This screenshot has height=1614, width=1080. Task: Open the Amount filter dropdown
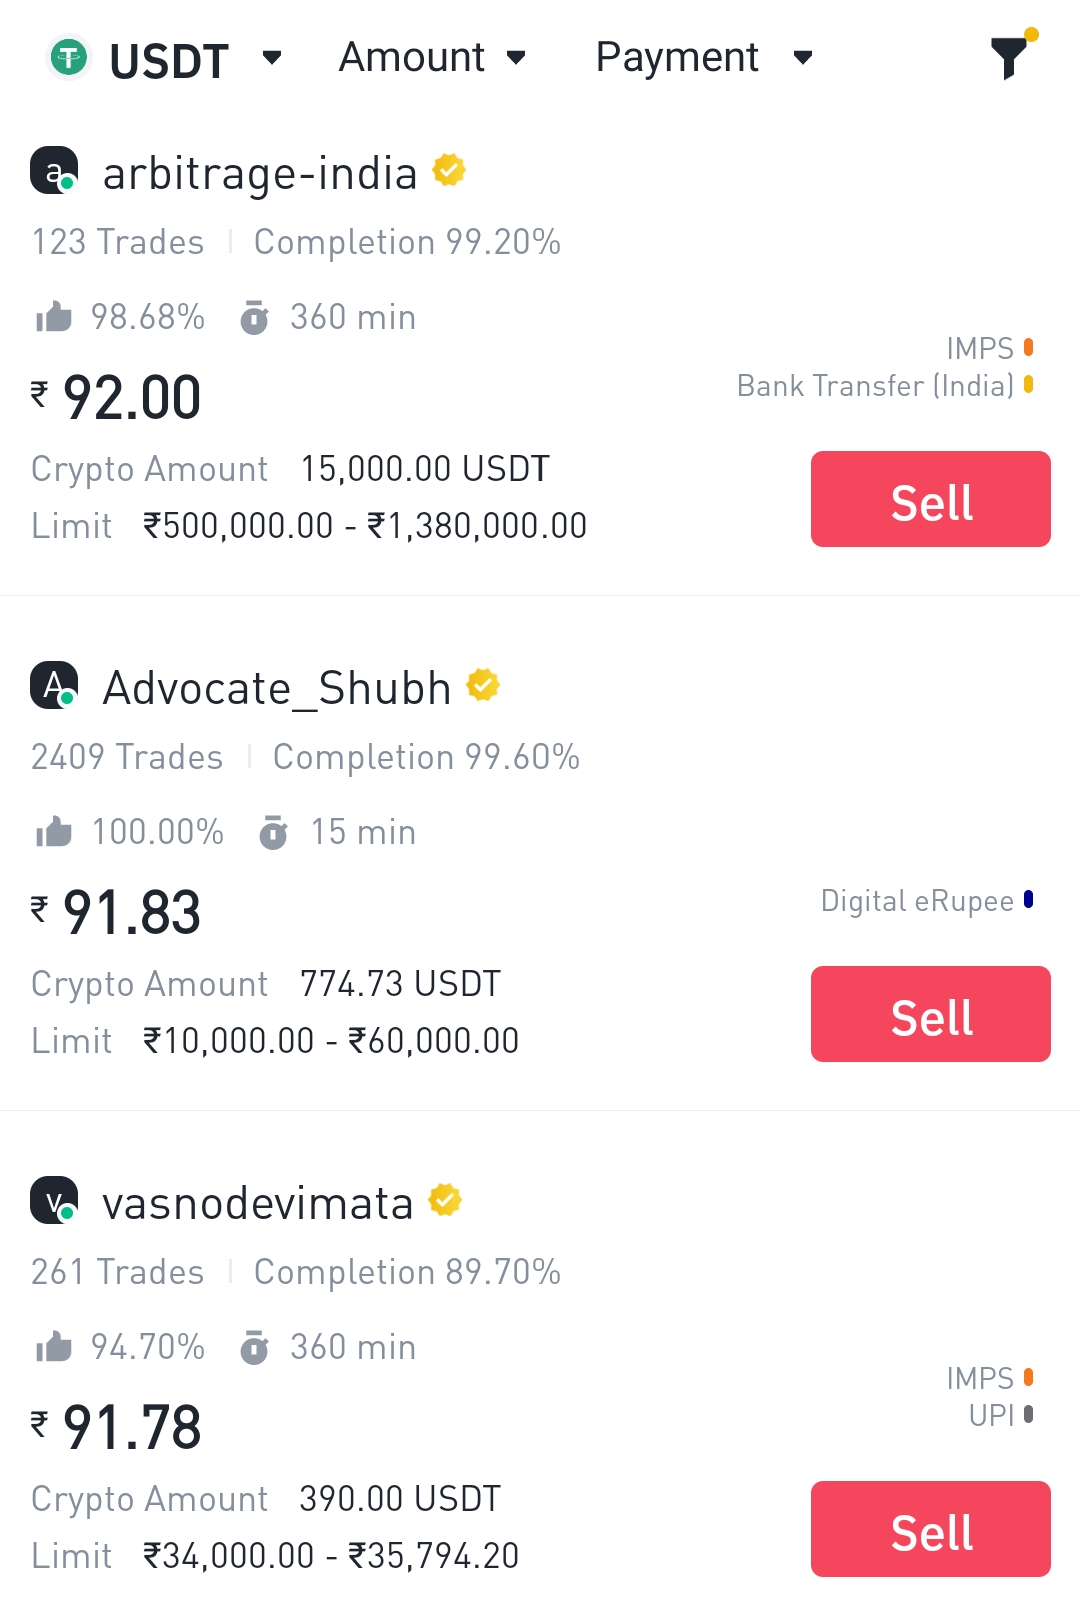[432, 57]
